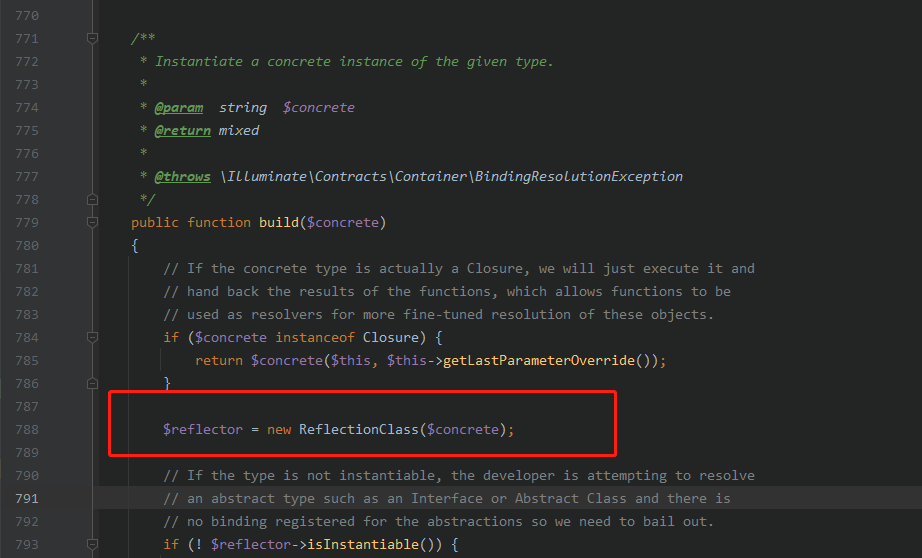The height and width of the screenshot is (558, 922).
Task: Click $concrete argument inside ReflectionClass call
Action: [x=463, y=430]
